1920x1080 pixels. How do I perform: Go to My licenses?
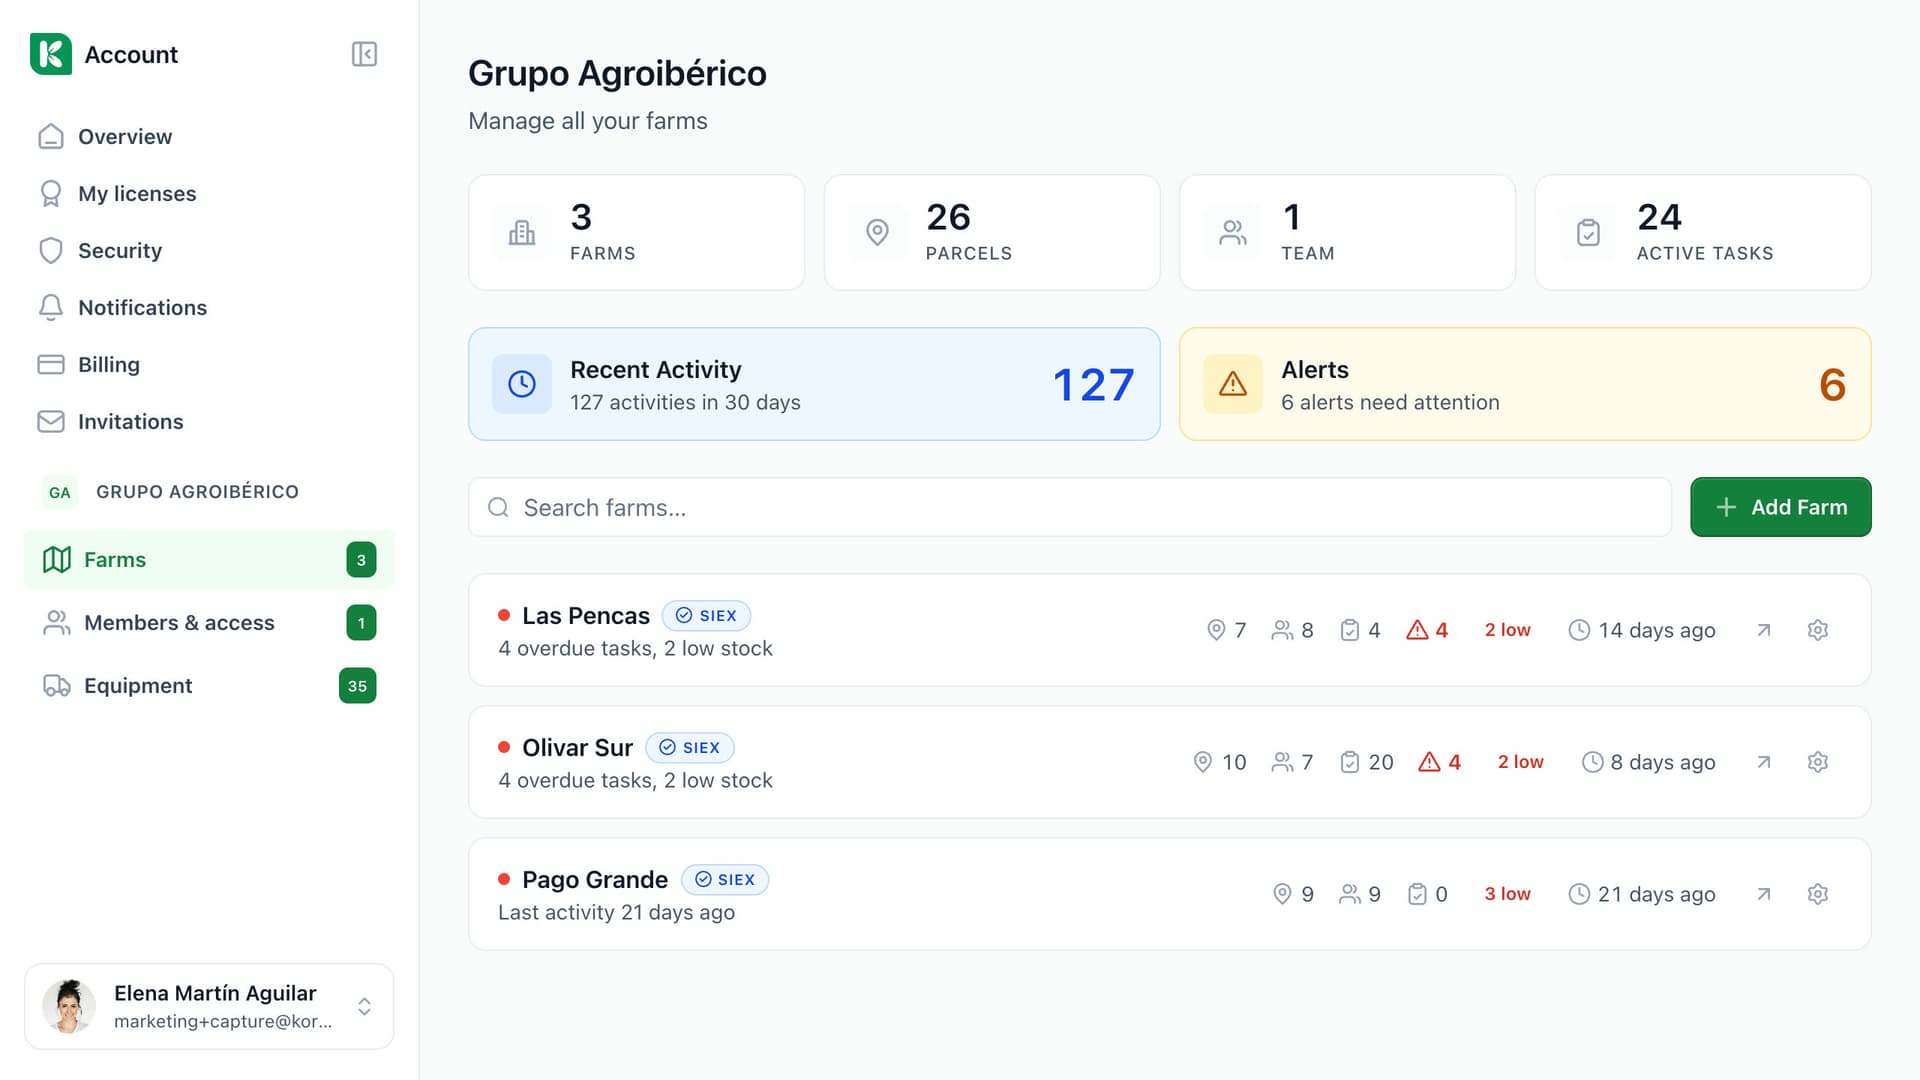(x=117, y=194)
